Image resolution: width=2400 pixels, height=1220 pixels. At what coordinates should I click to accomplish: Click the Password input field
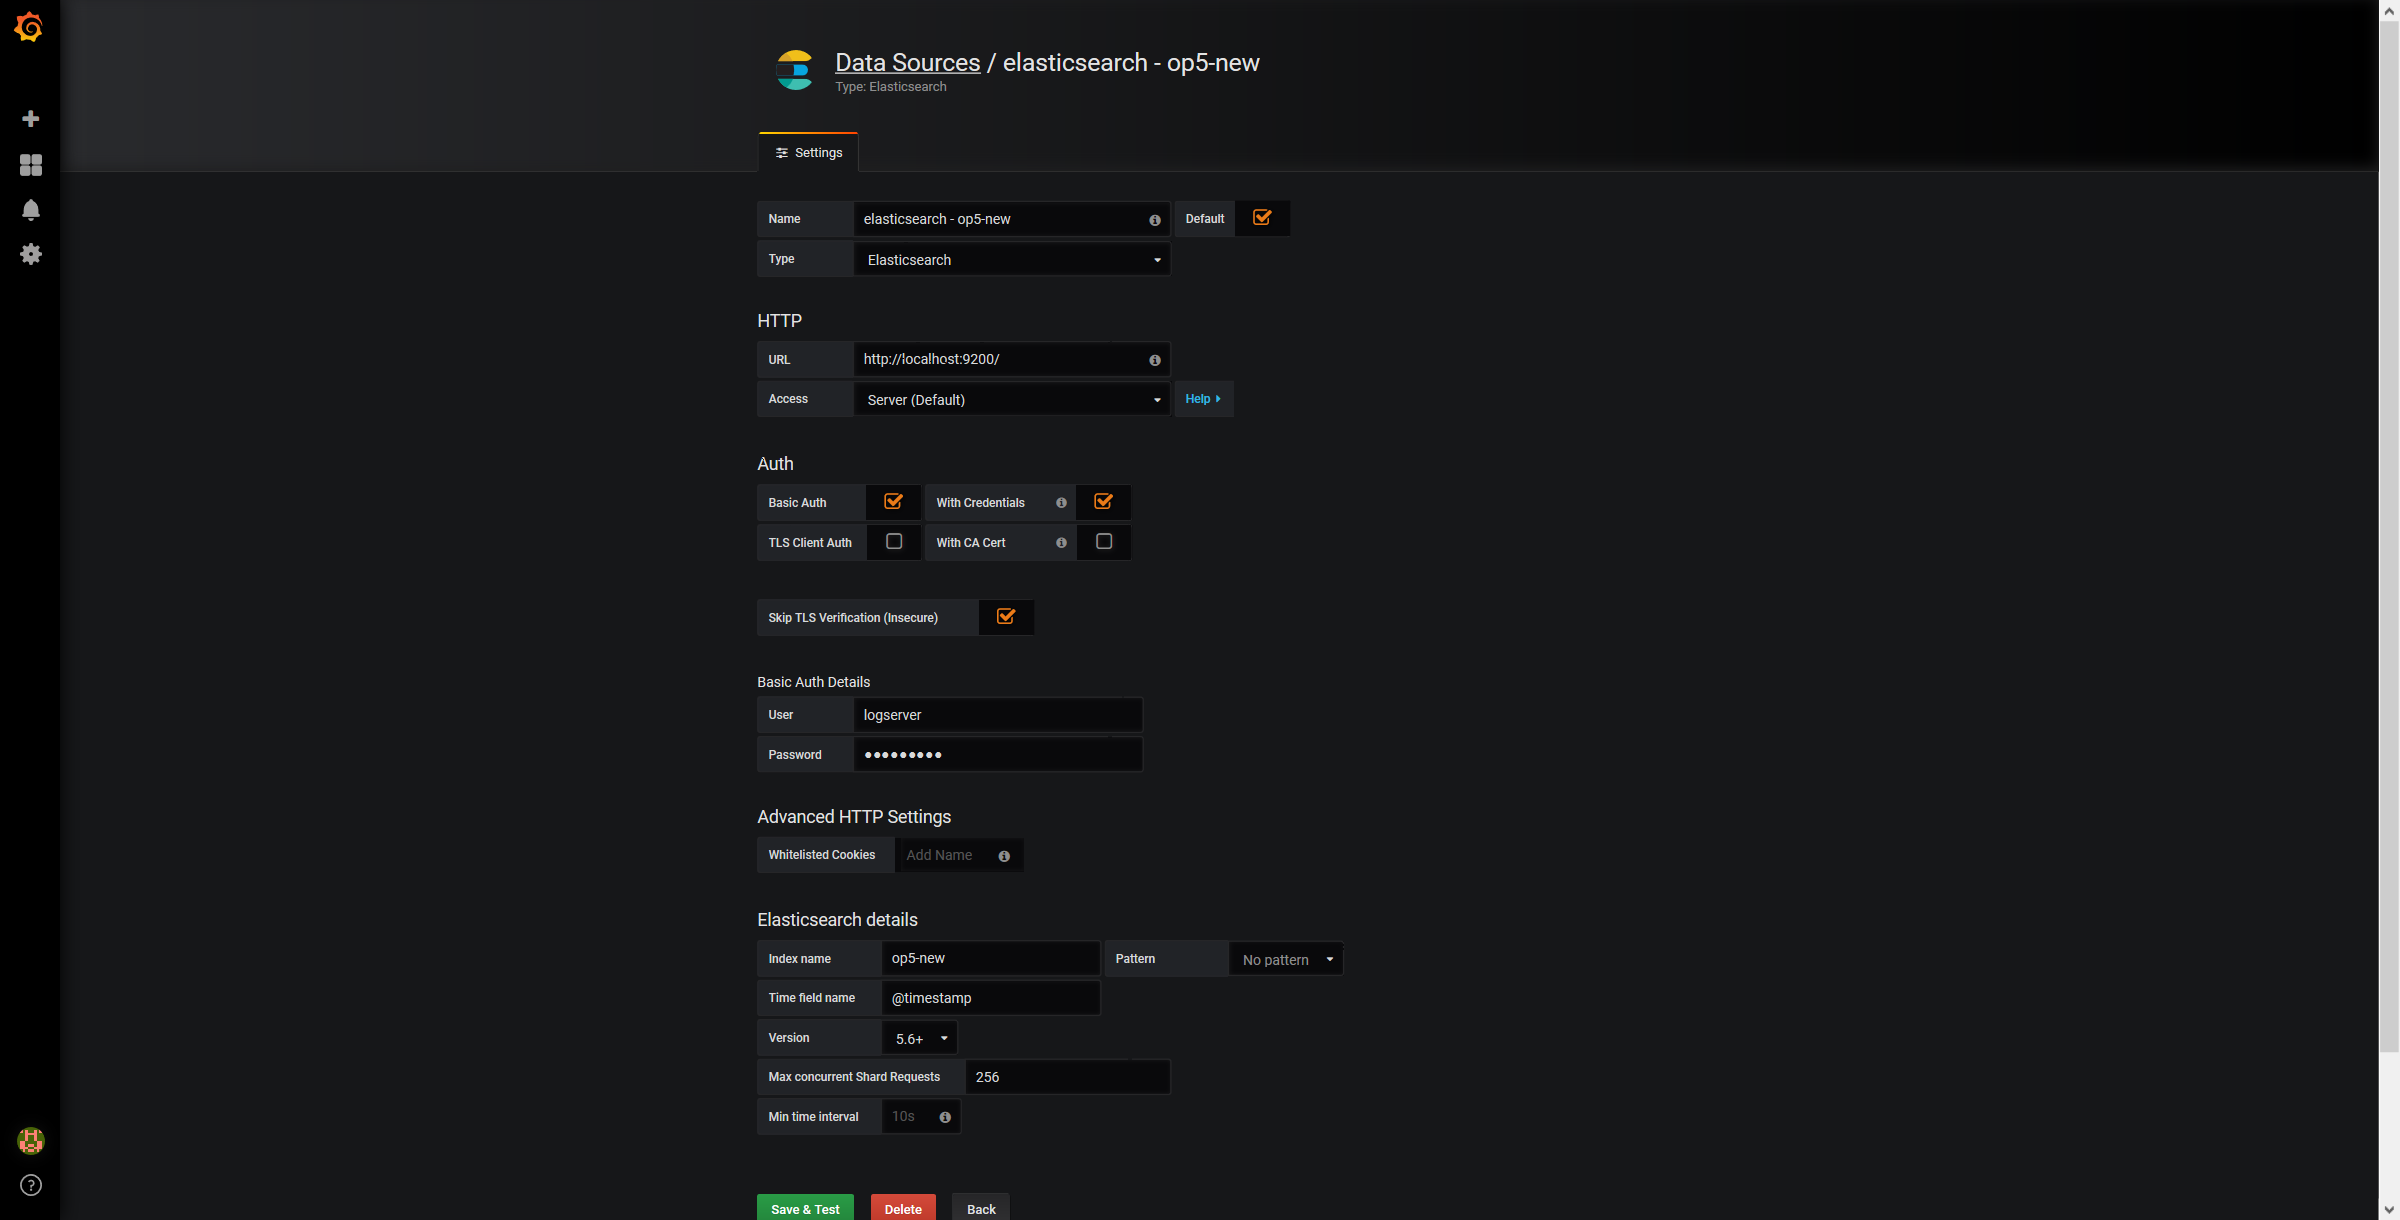(998, 755)
